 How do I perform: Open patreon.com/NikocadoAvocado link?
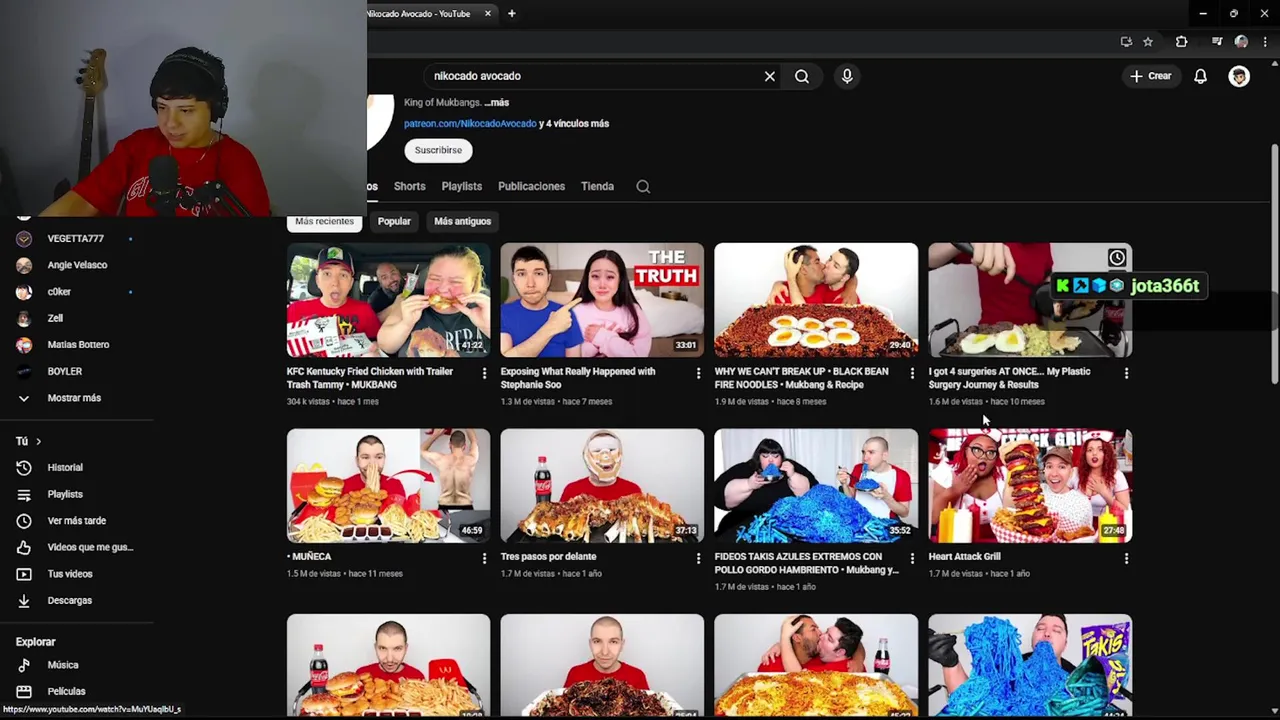tap(470, 124)
